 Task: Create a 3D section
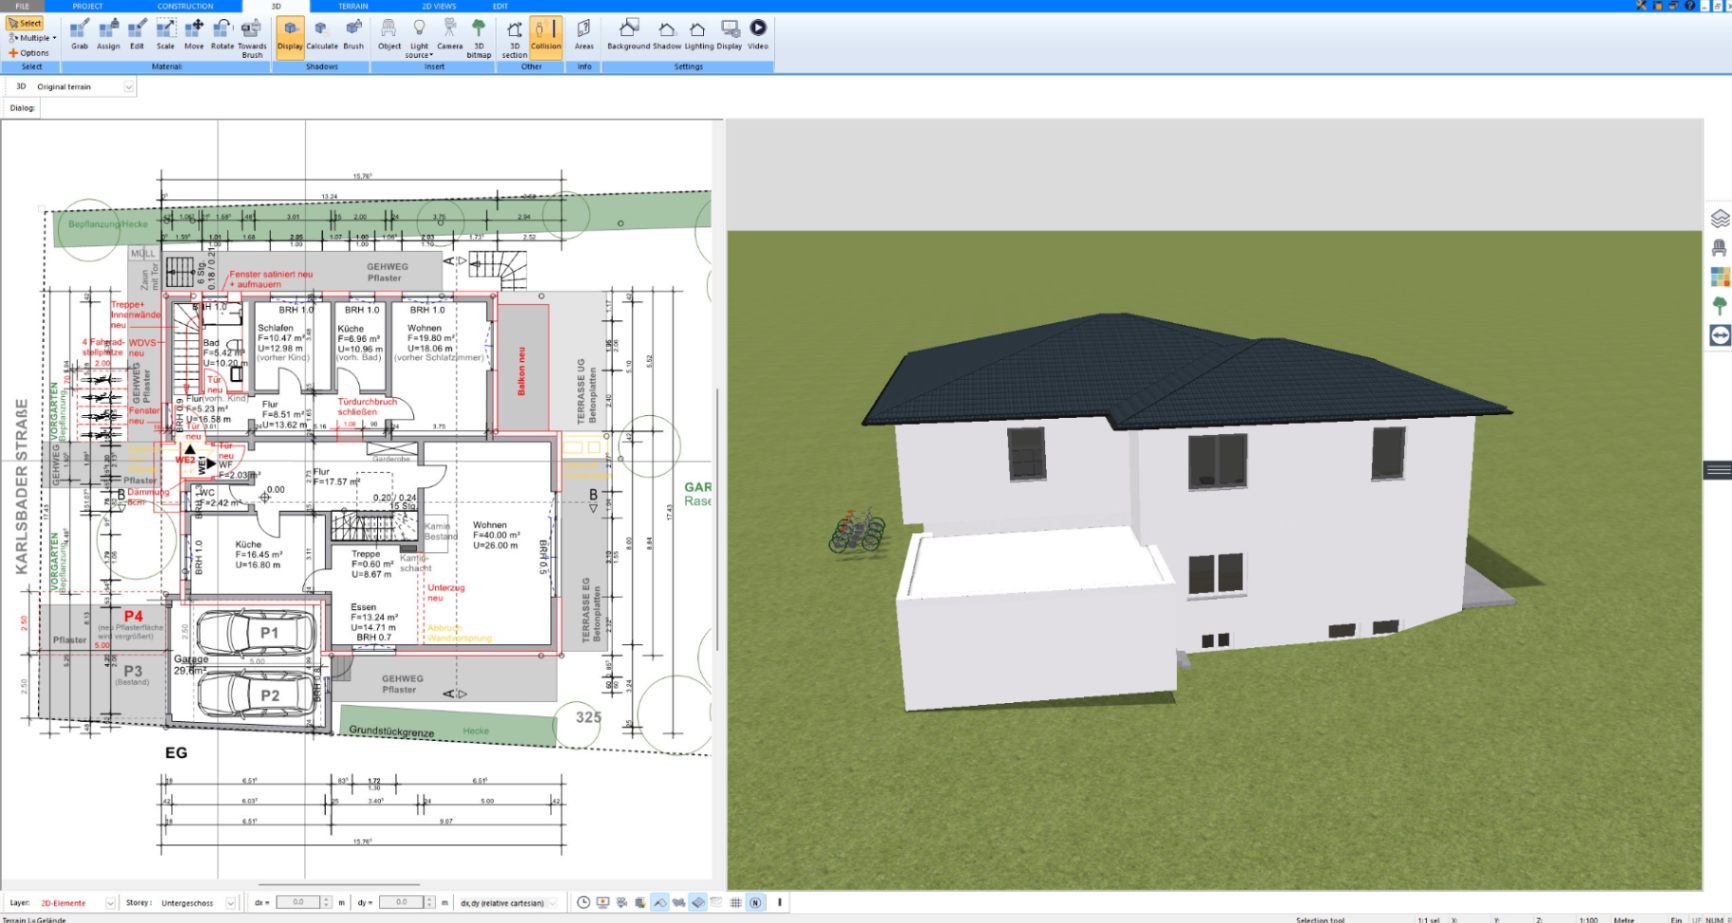click(x=514, y=38)
